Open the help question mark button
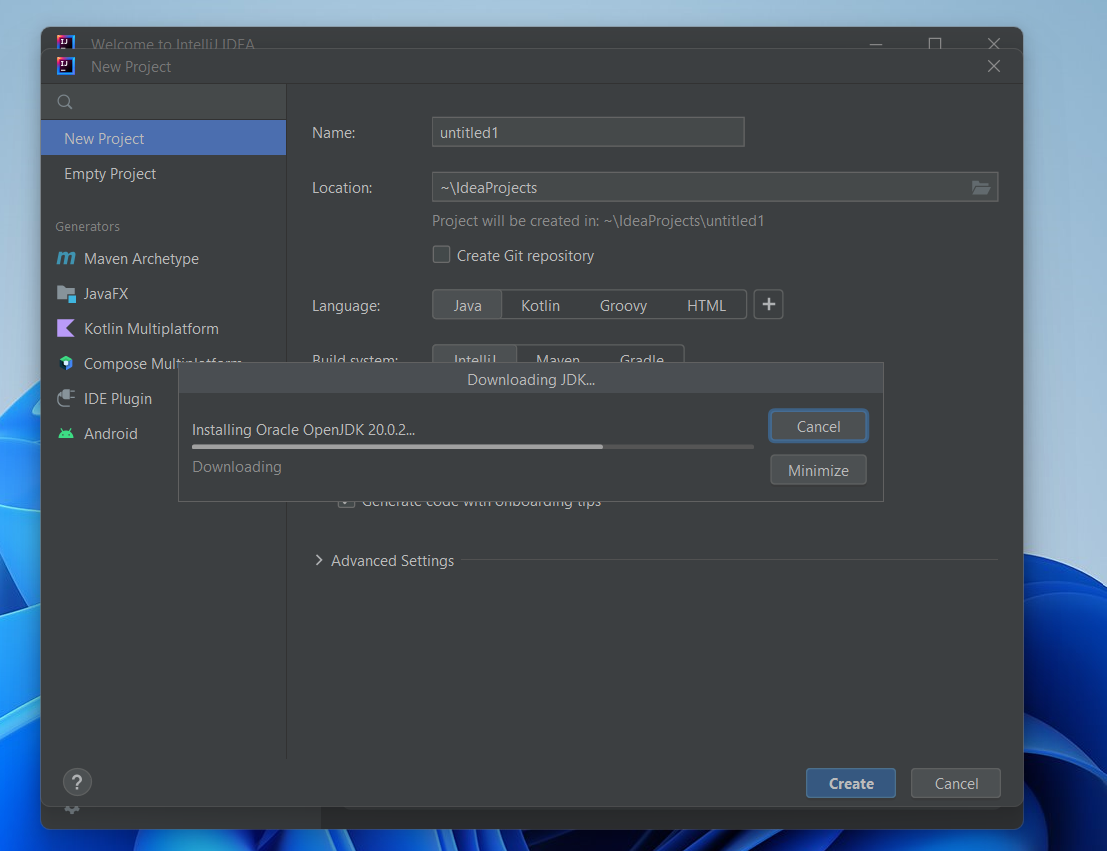The image size is (1107, 851). tap(78, 782)
